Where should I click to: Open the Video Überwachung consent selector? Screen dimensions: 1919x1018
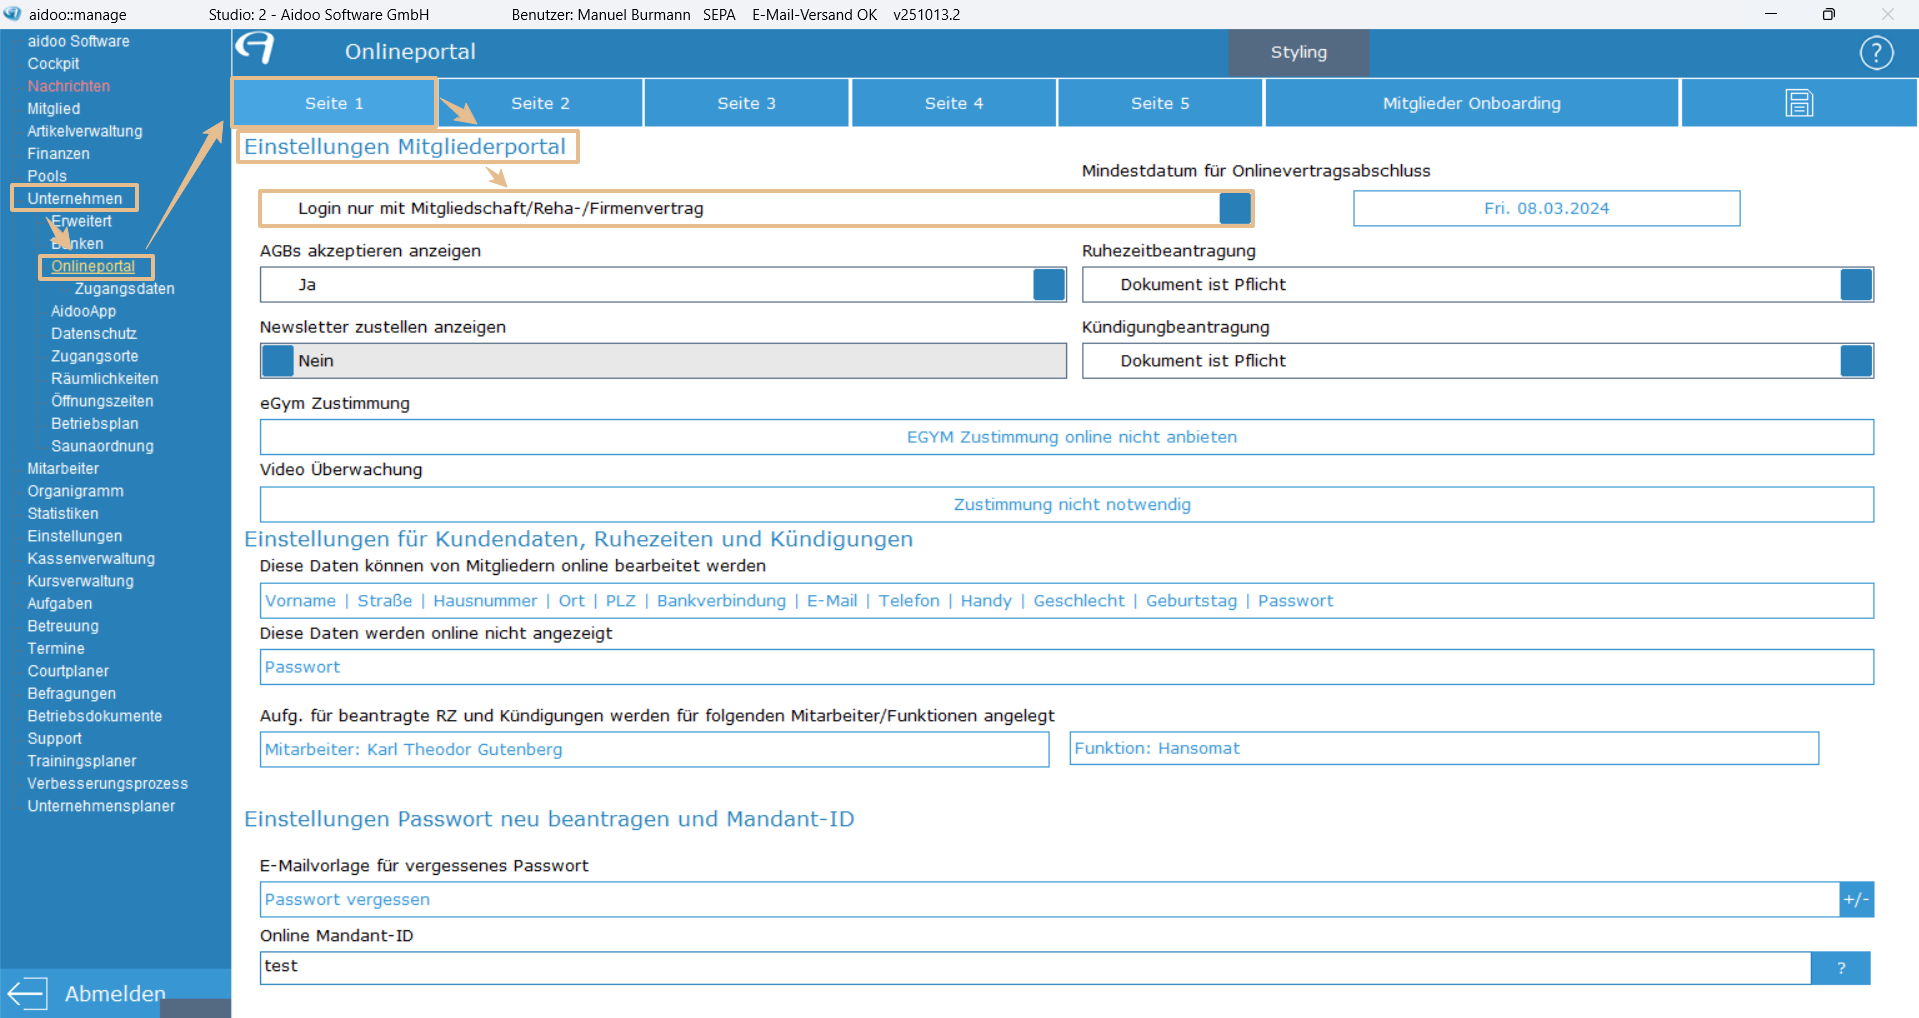pos(1066,505)
